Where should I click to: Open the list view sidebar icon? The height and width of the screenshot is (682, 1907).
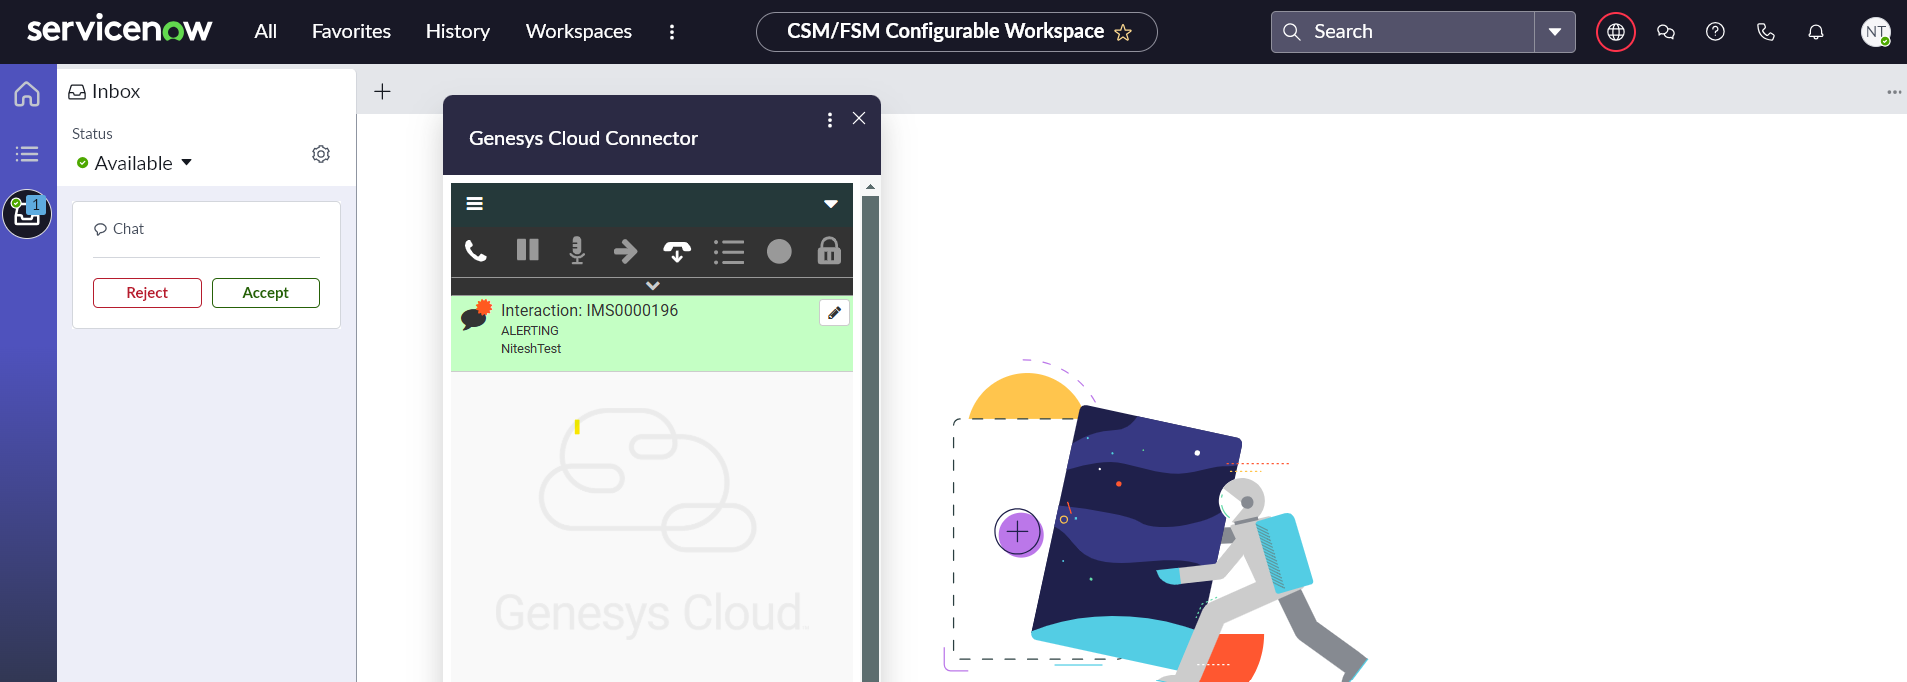27,154
